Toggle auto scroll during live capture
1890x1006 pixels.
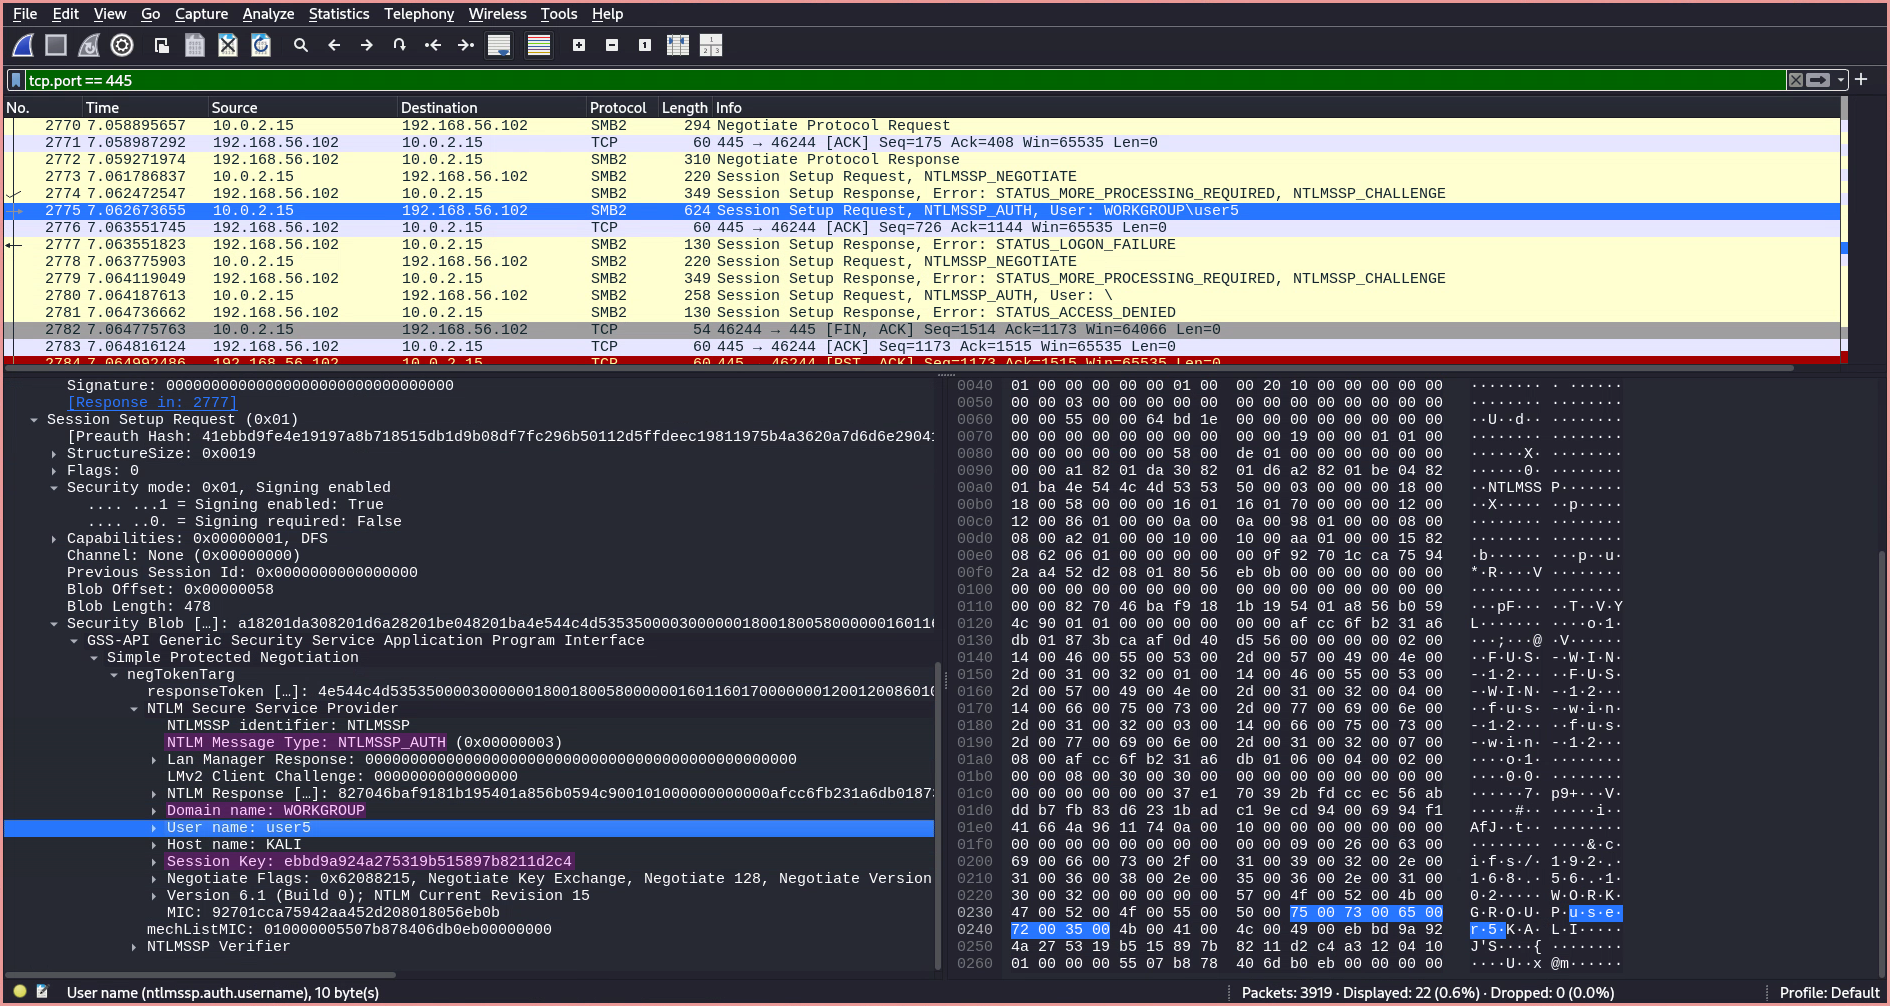[x=499, y=45]
